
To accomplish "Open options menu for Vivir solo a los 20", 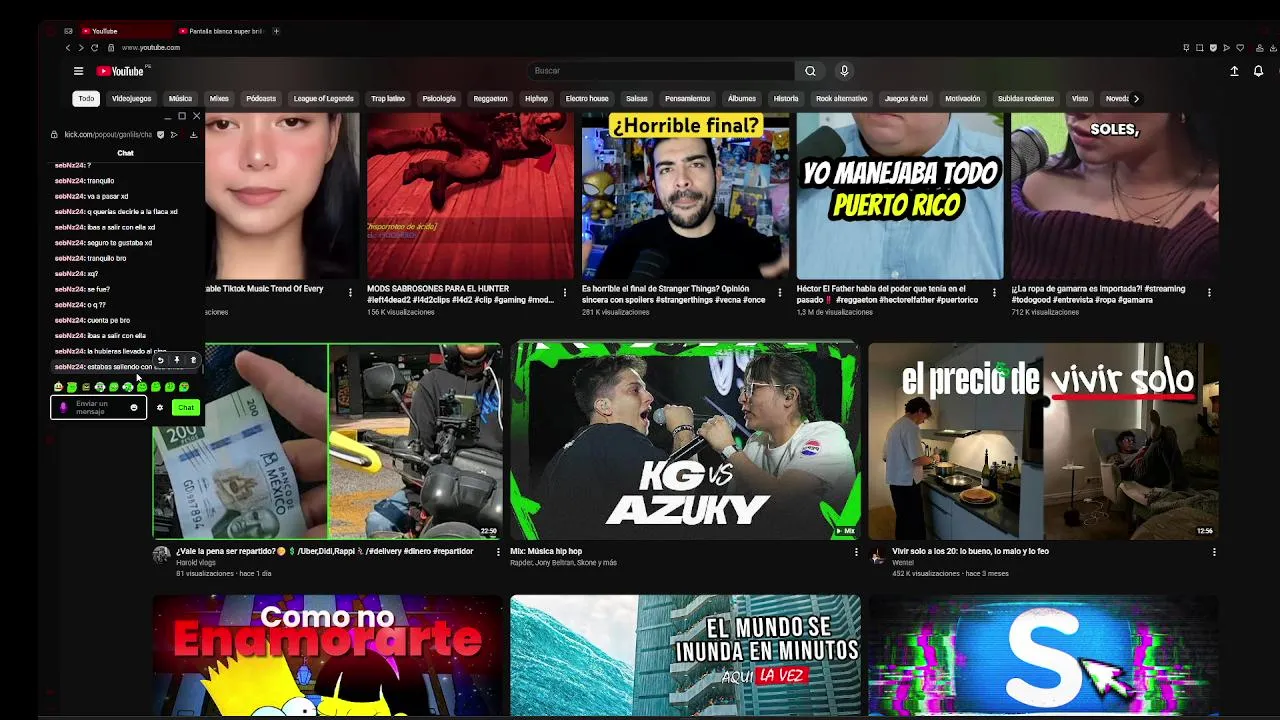I will coord(1214,552).
